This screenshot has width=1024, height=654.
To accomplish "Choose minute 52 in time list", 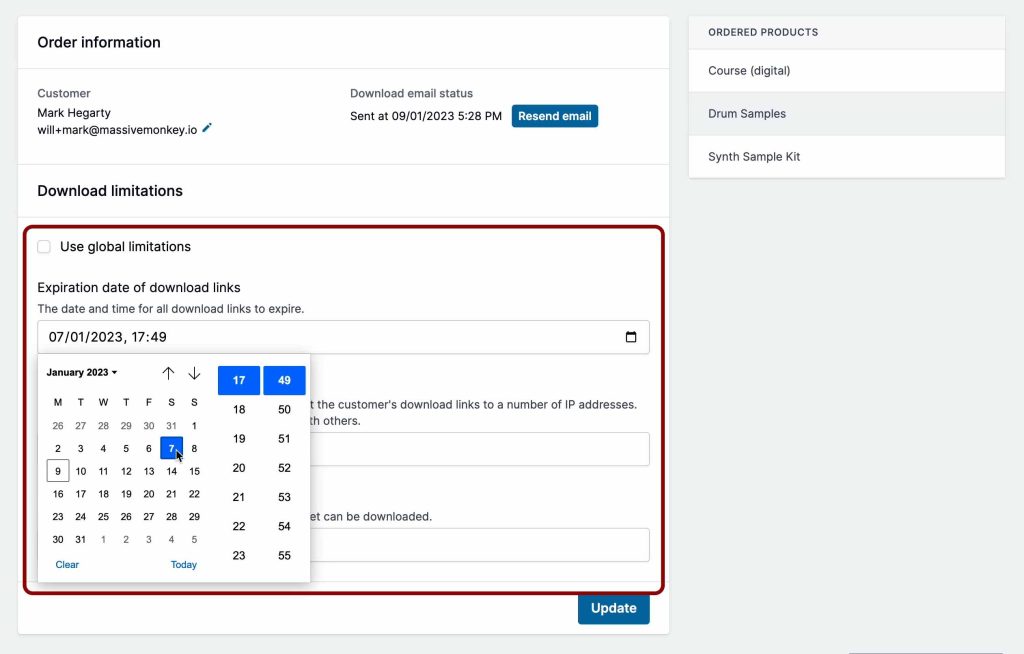I will (284, 468).
